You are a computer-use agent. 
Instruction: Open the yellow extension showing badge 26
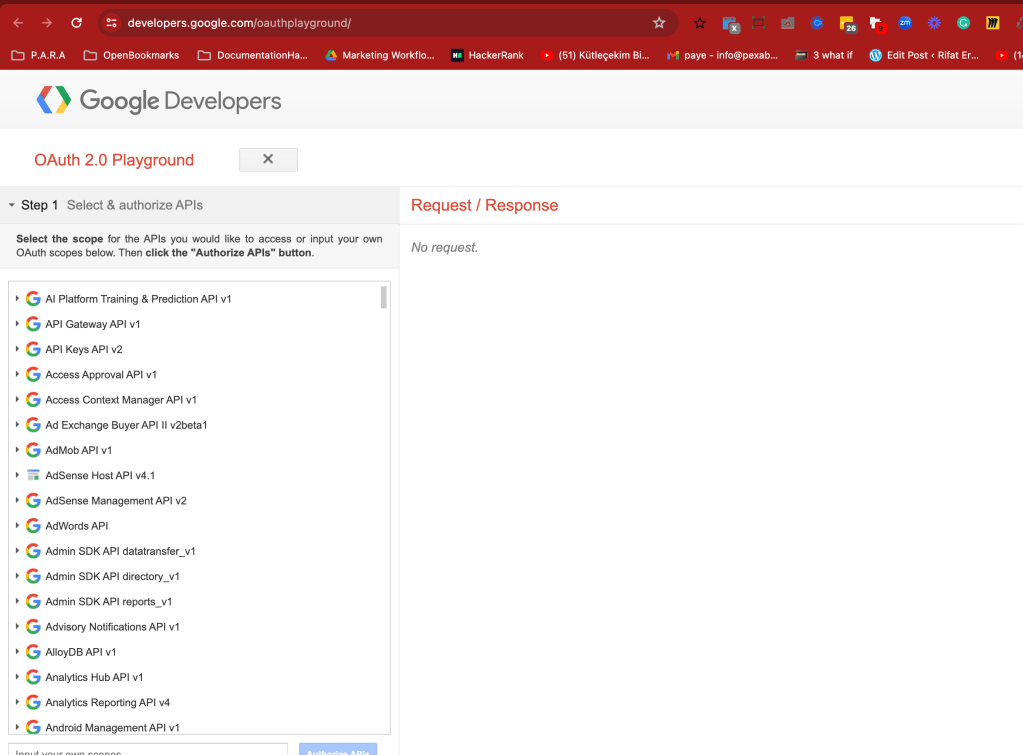pos(847,24)
